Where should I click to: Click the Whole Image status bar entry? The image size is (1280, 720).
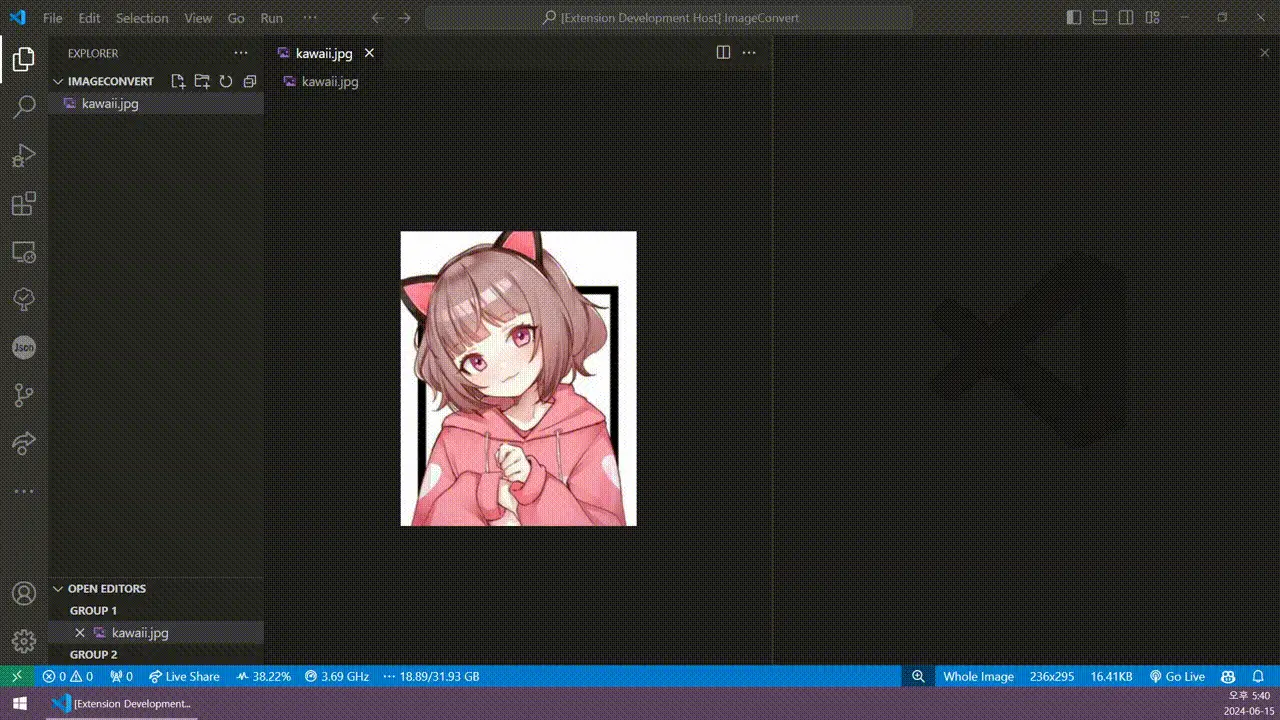pos(978,676)
